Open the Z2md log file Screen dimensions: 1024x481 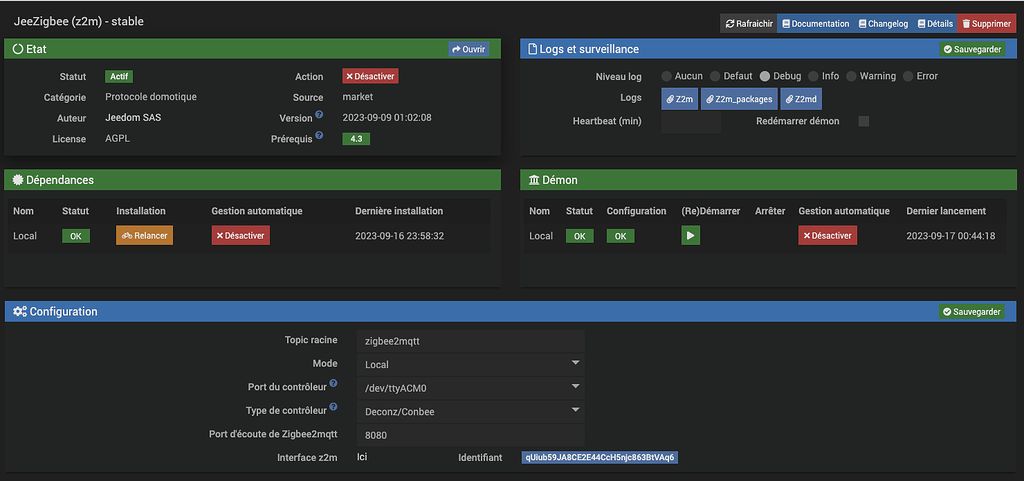[x=800, y=99]
